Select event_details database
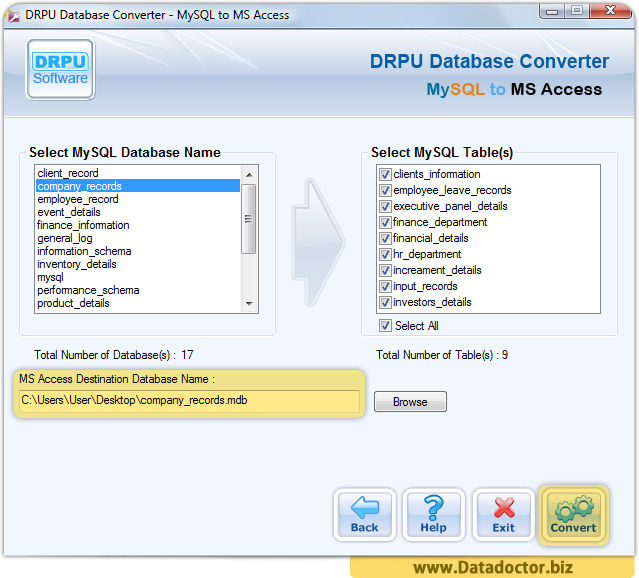Viewport: 639px width, 578px height. (x=138, y=212)
